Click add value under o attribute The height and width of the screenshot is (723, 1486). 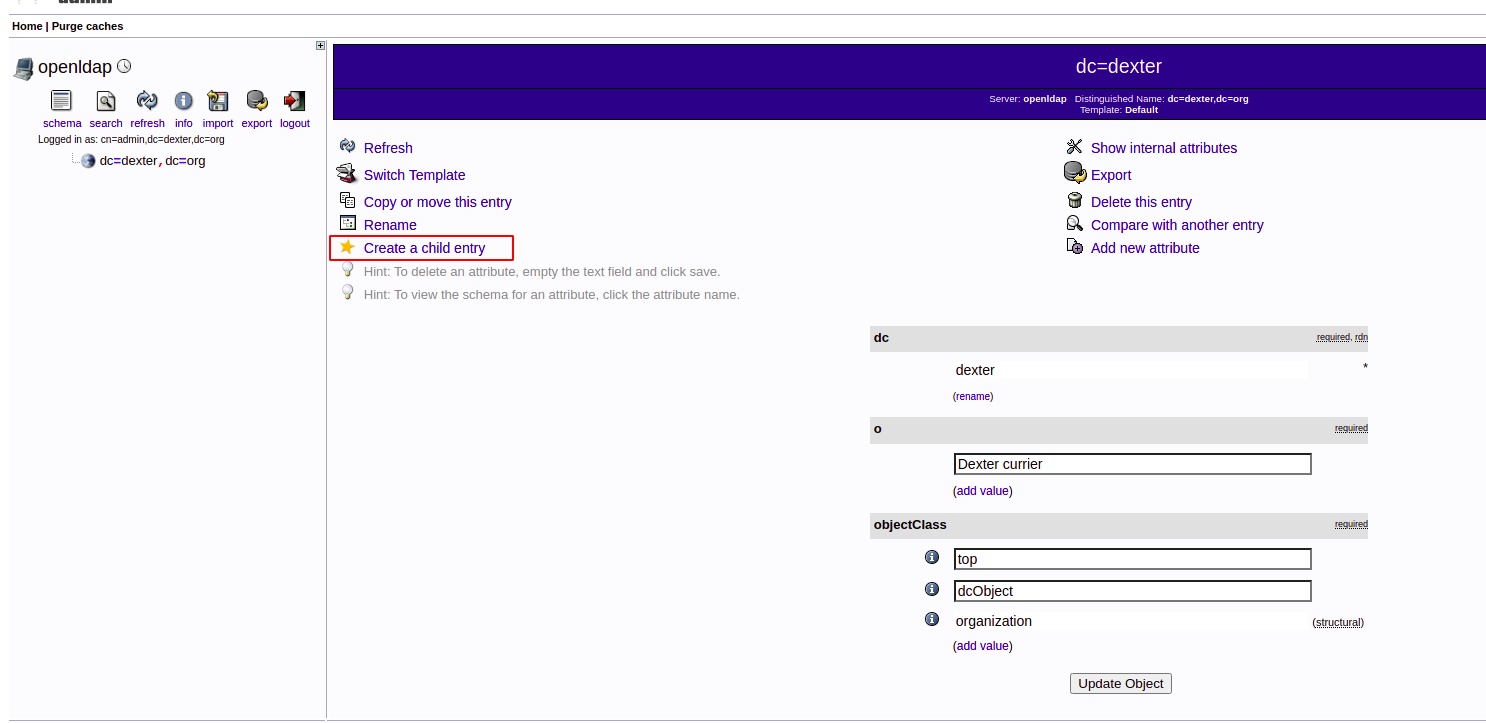coord(981,491)
